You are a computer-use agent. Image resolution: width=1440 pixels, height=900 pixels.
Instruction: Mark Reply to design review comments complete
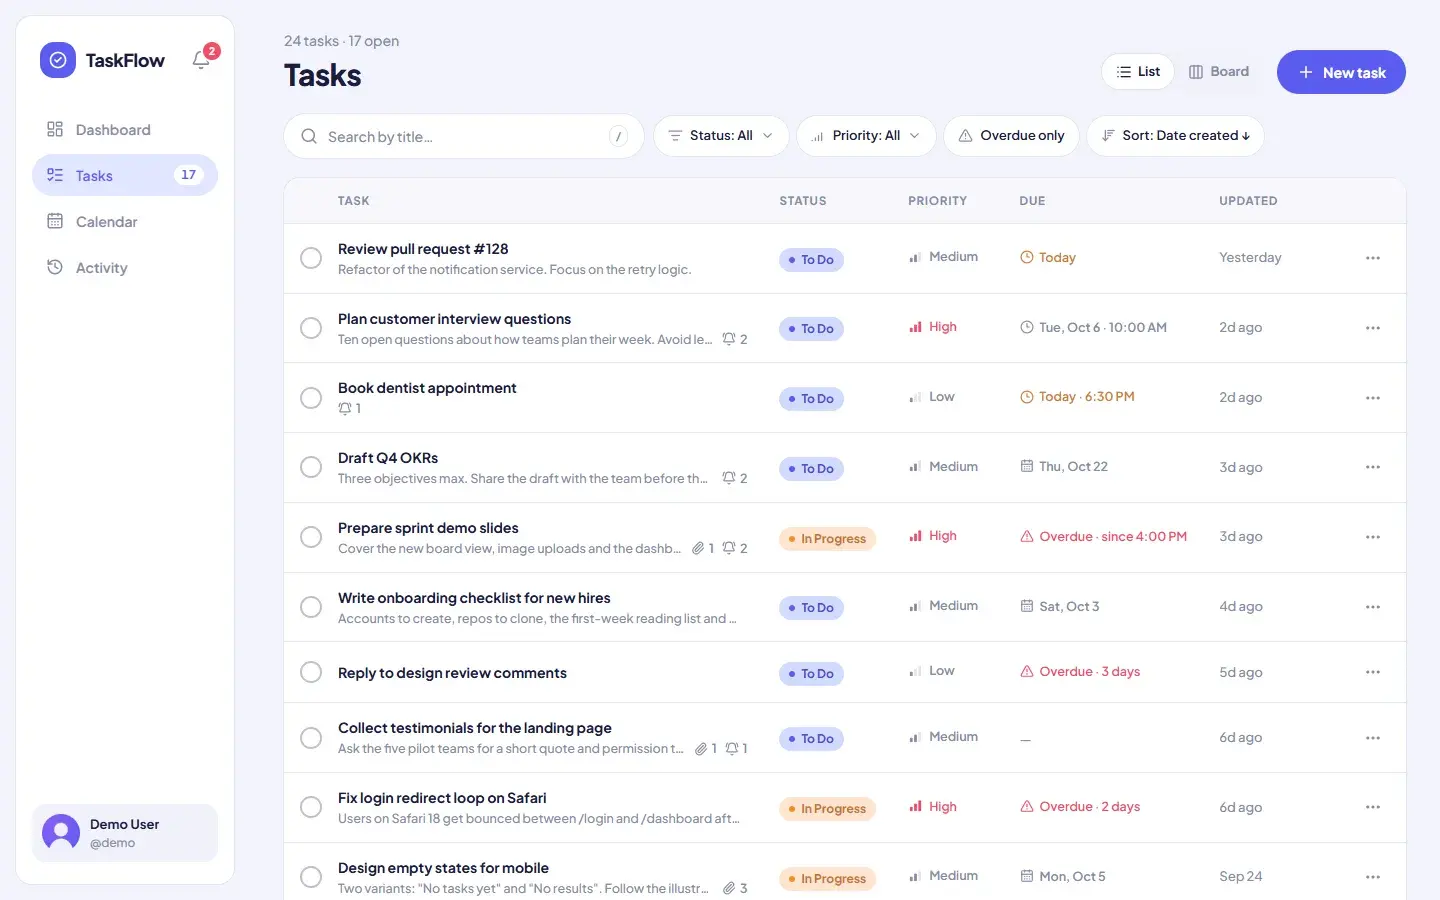coord(311,672)
